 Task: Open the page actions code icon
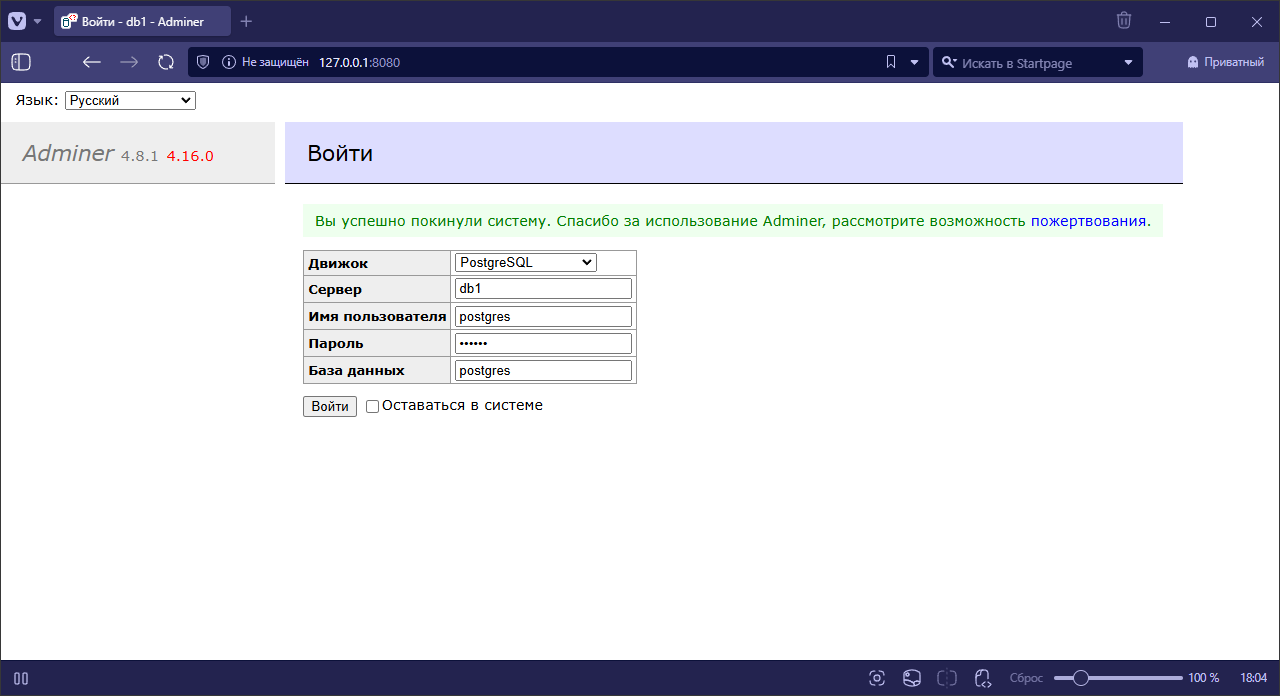[x=982, y=678]
